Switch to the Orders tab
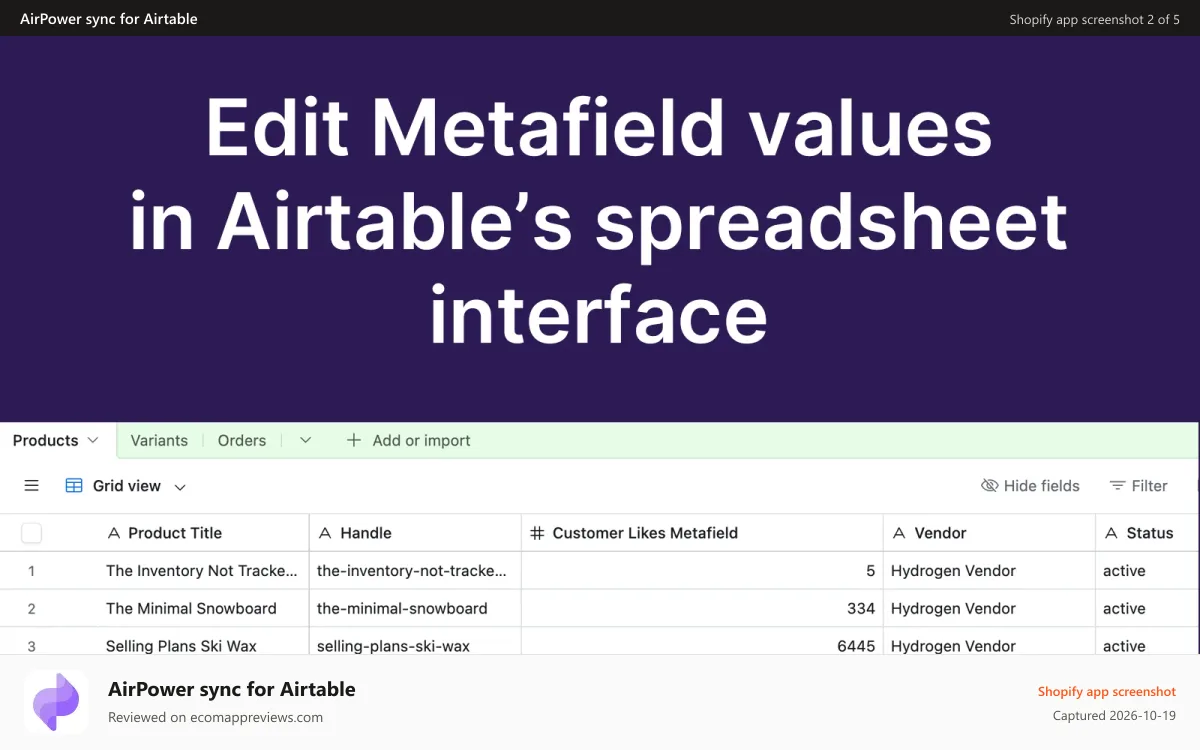This screenshot has height=750, width=1200. point(242,440)
